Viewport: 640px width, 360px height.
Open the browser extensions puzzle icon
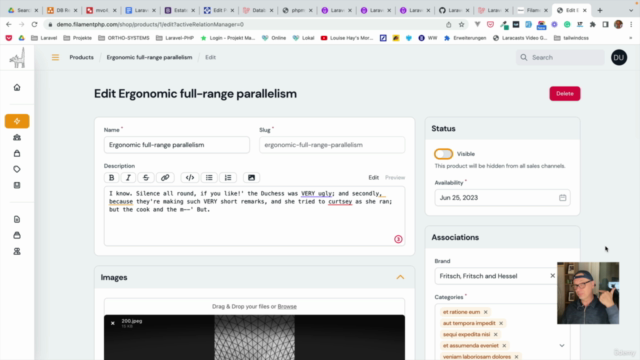[593, 24]
